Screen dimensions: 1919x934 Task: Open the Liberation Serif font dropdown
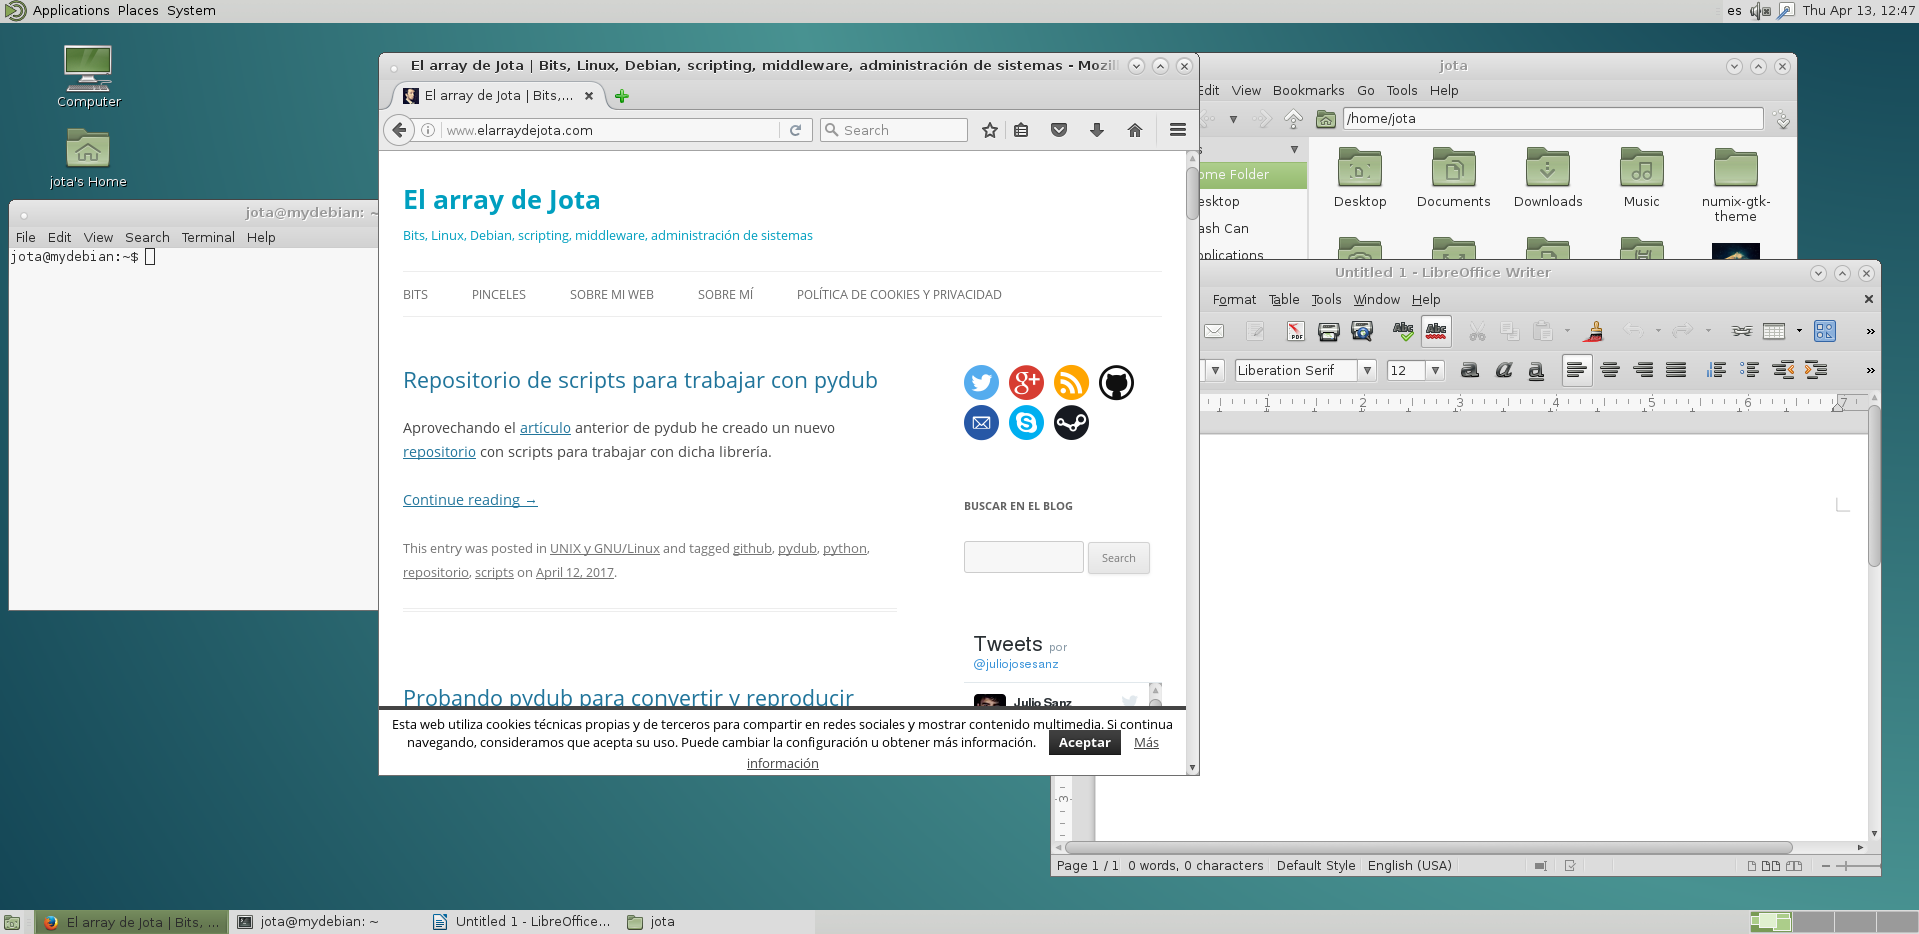click(x=1367, y=370)
